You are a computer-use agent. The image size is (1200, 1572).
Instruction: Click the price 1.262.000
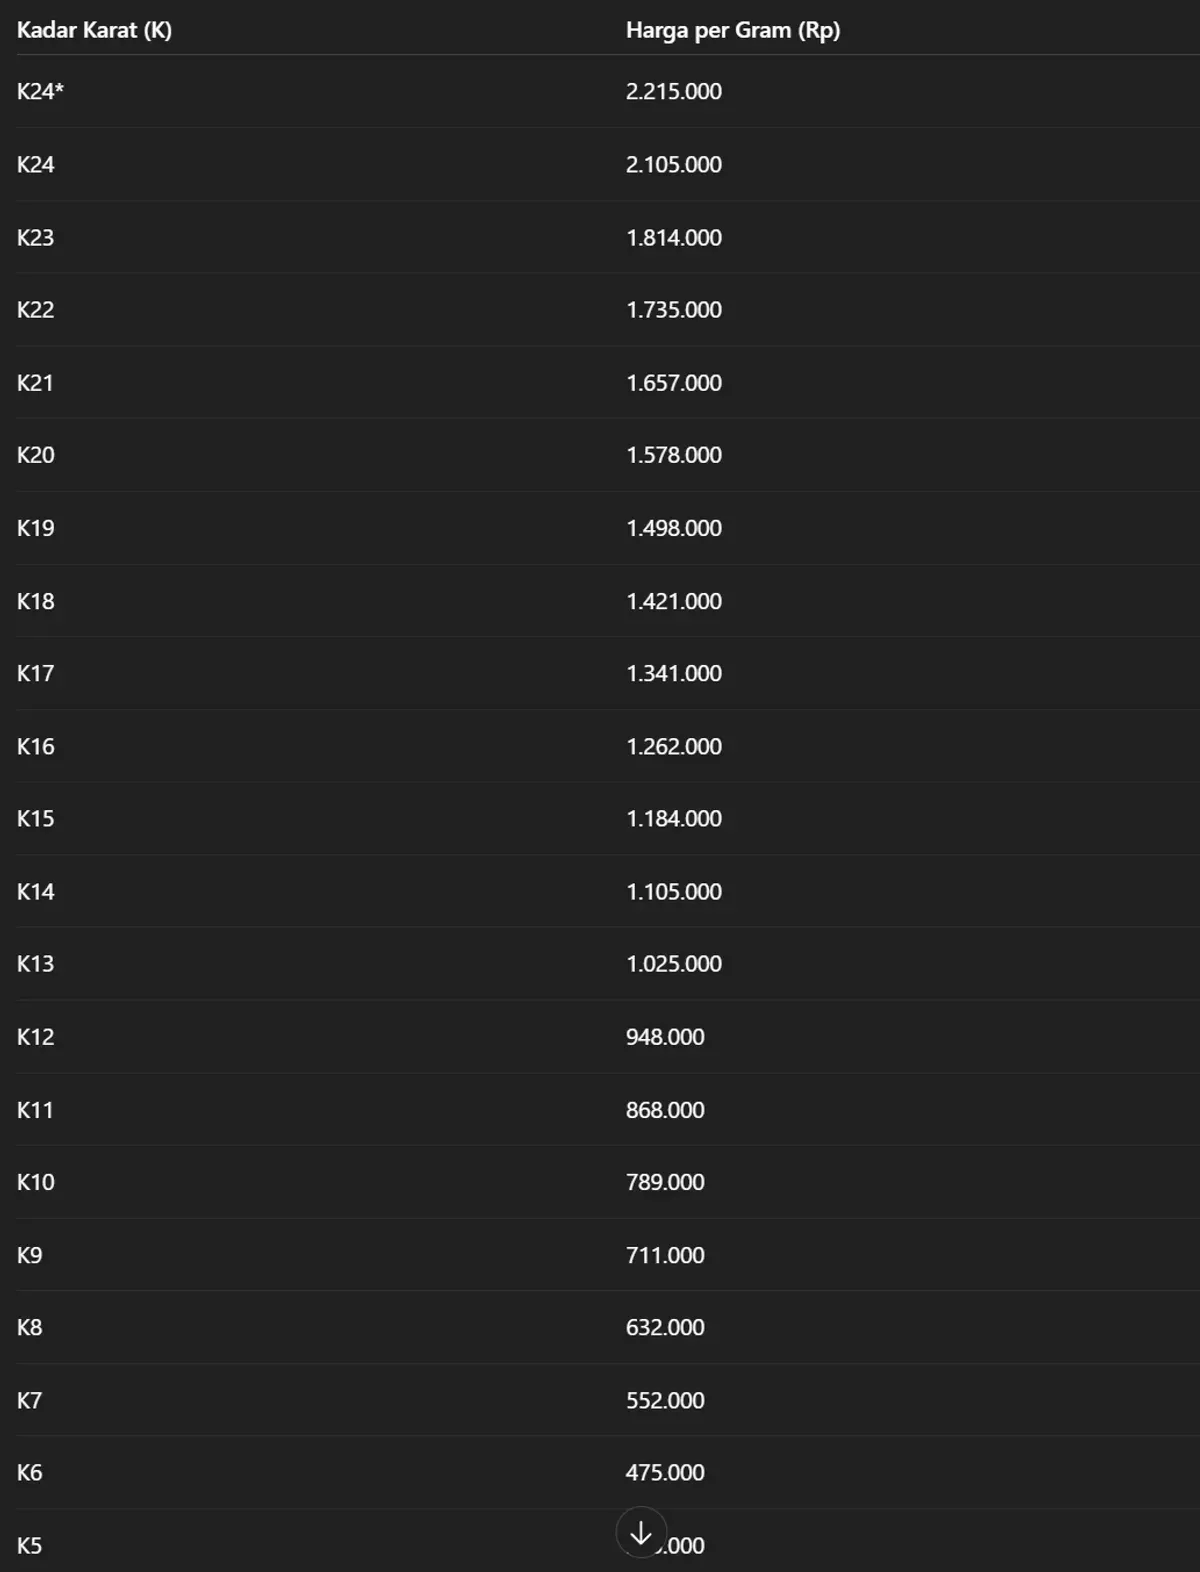(x=673, y=746)
